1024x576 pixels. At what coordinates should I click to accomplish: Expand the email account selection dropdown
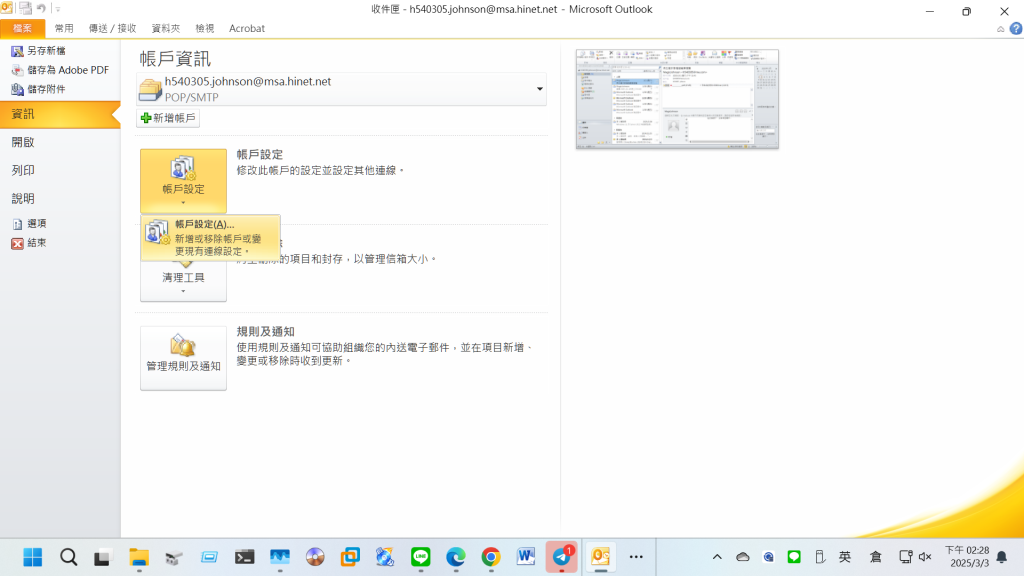540,89
